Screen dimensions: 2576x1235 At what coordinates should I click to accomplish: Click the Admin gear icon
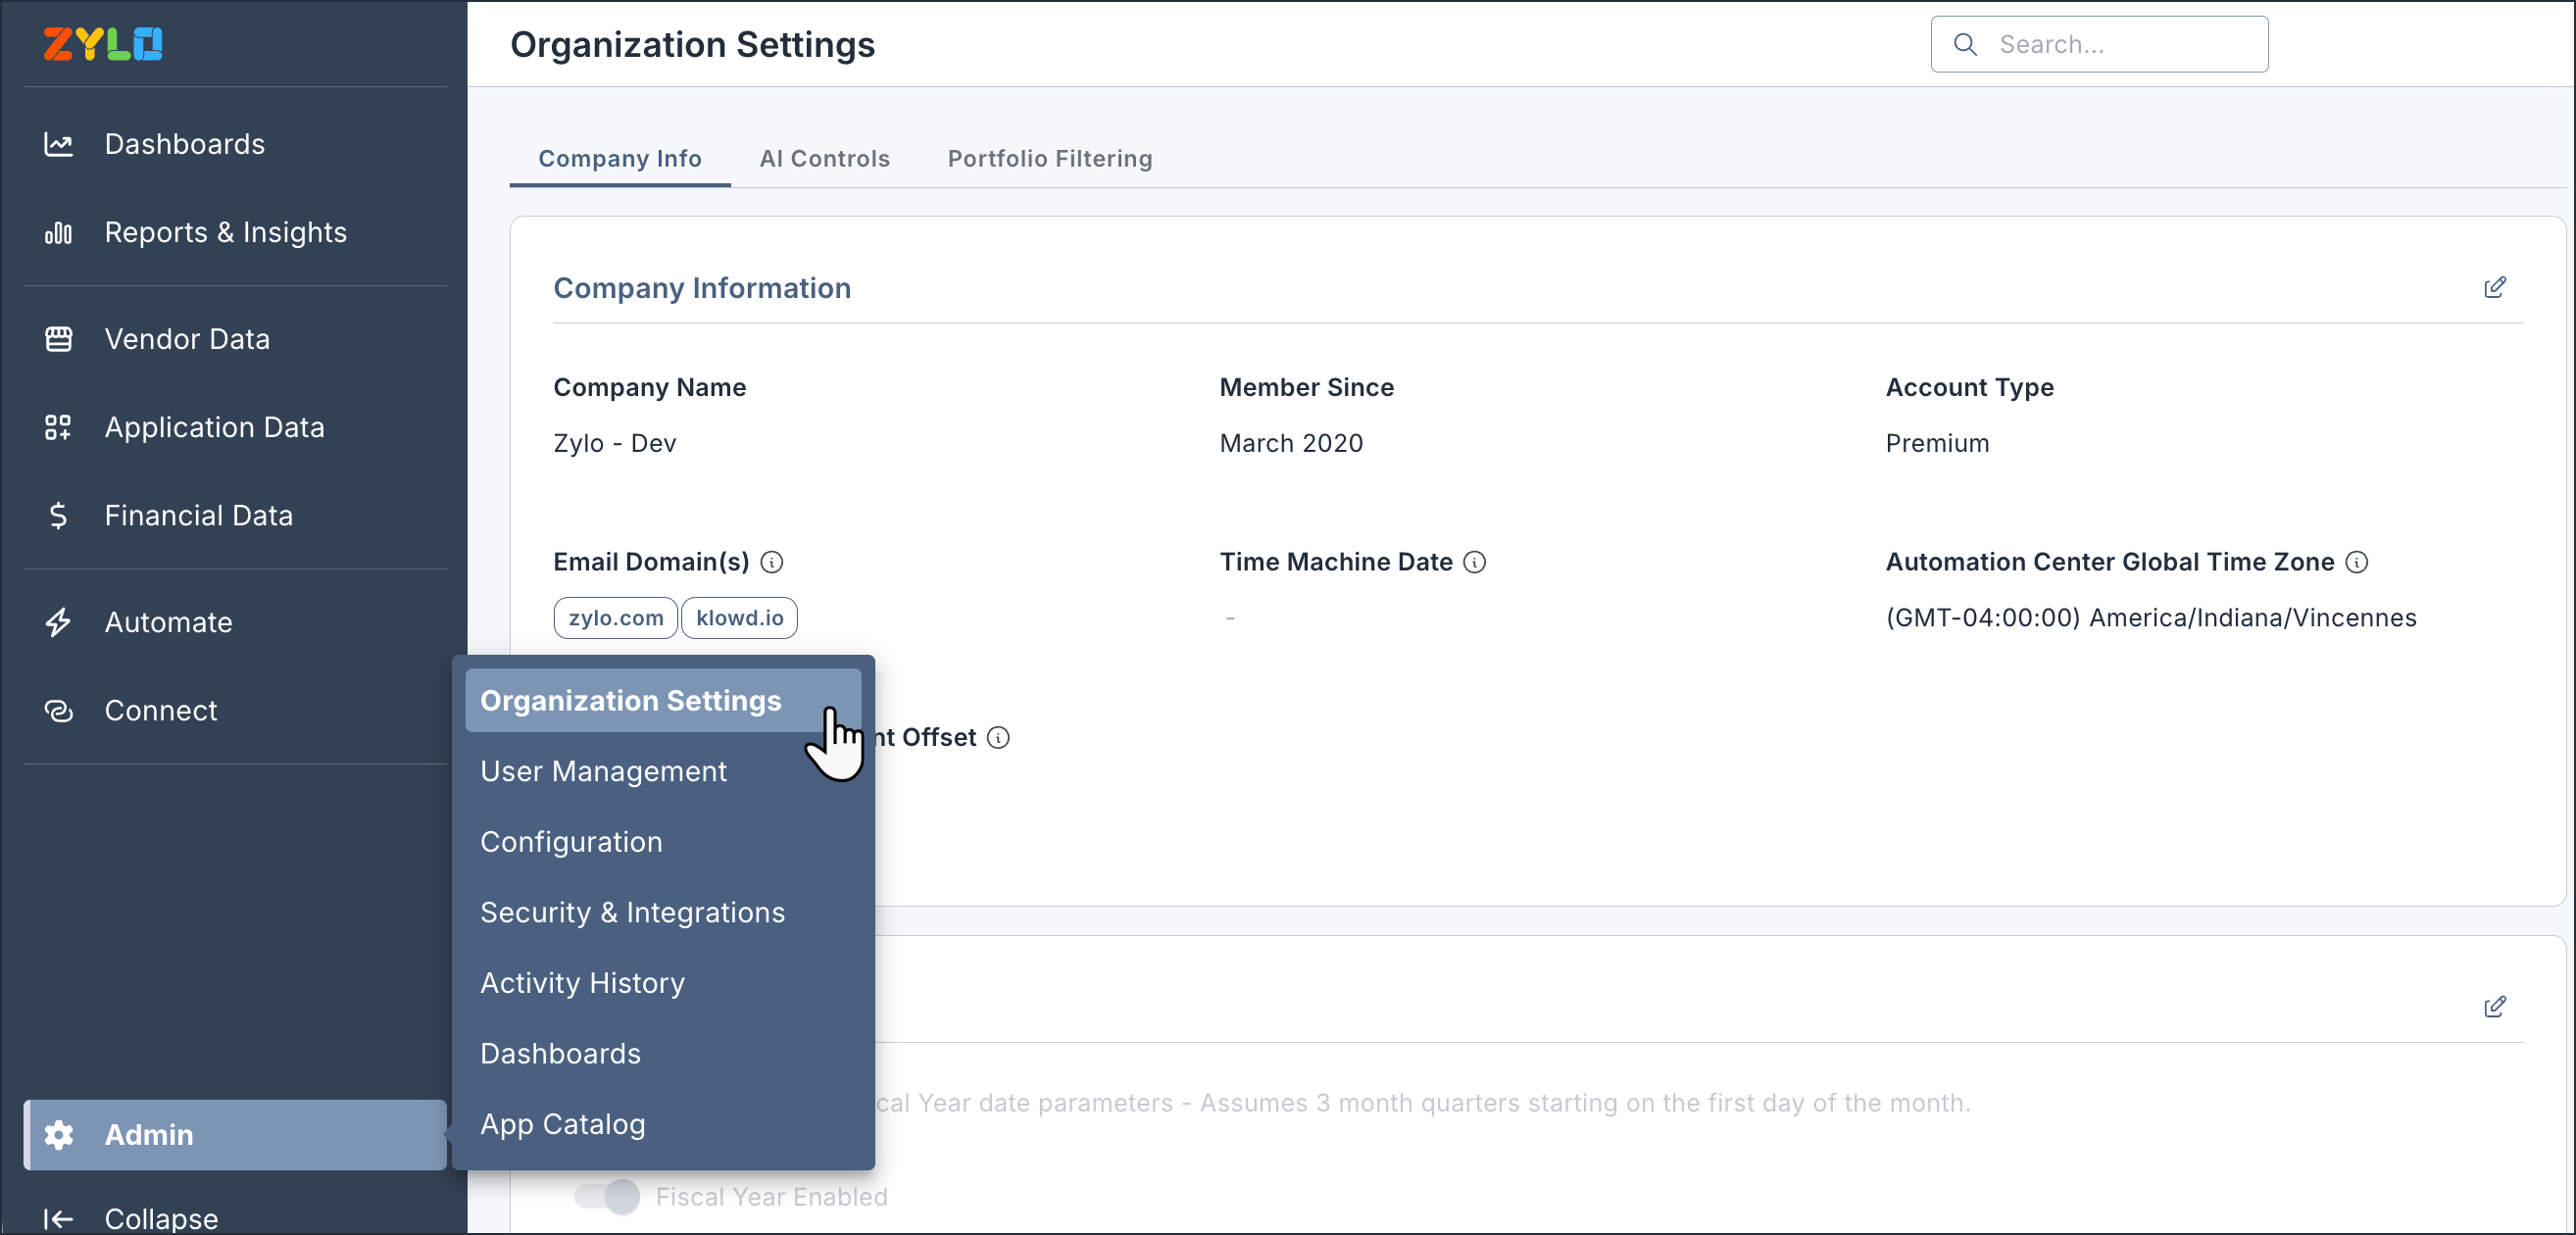[x=58, y=1134]
